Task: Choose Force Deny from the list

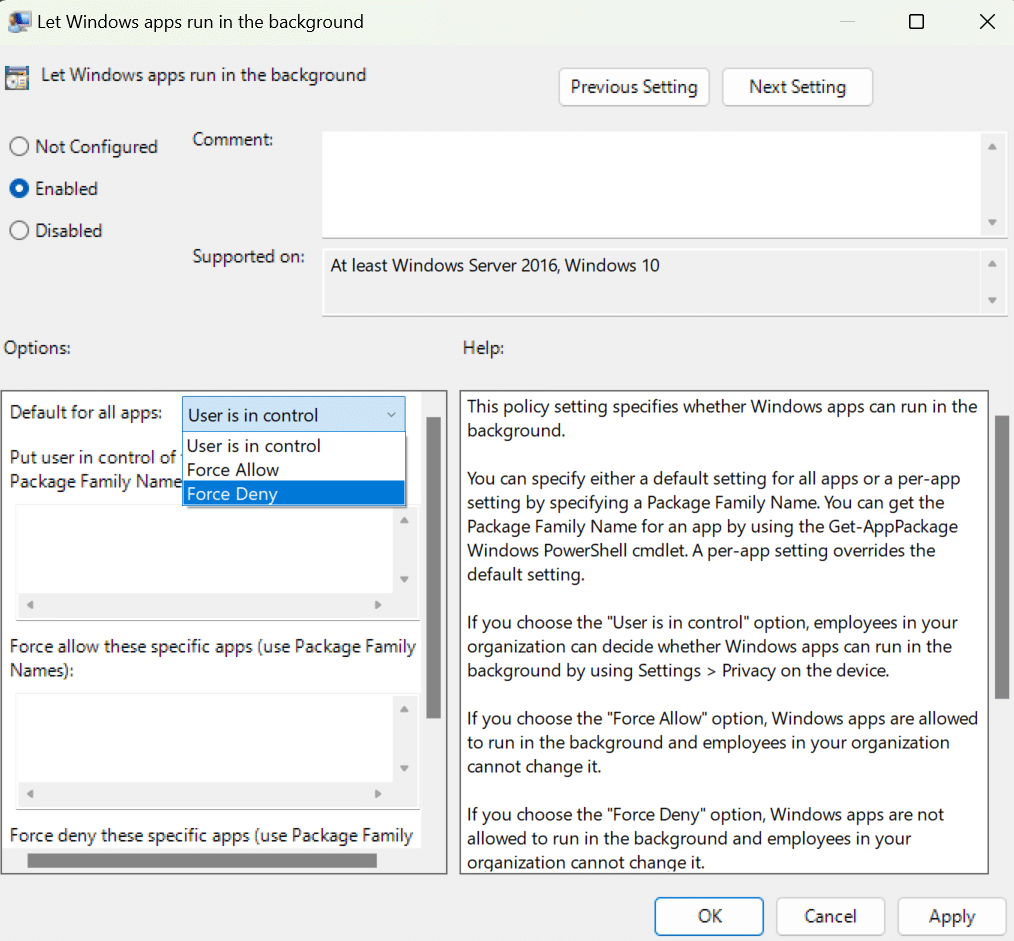Action: point(294,494)
